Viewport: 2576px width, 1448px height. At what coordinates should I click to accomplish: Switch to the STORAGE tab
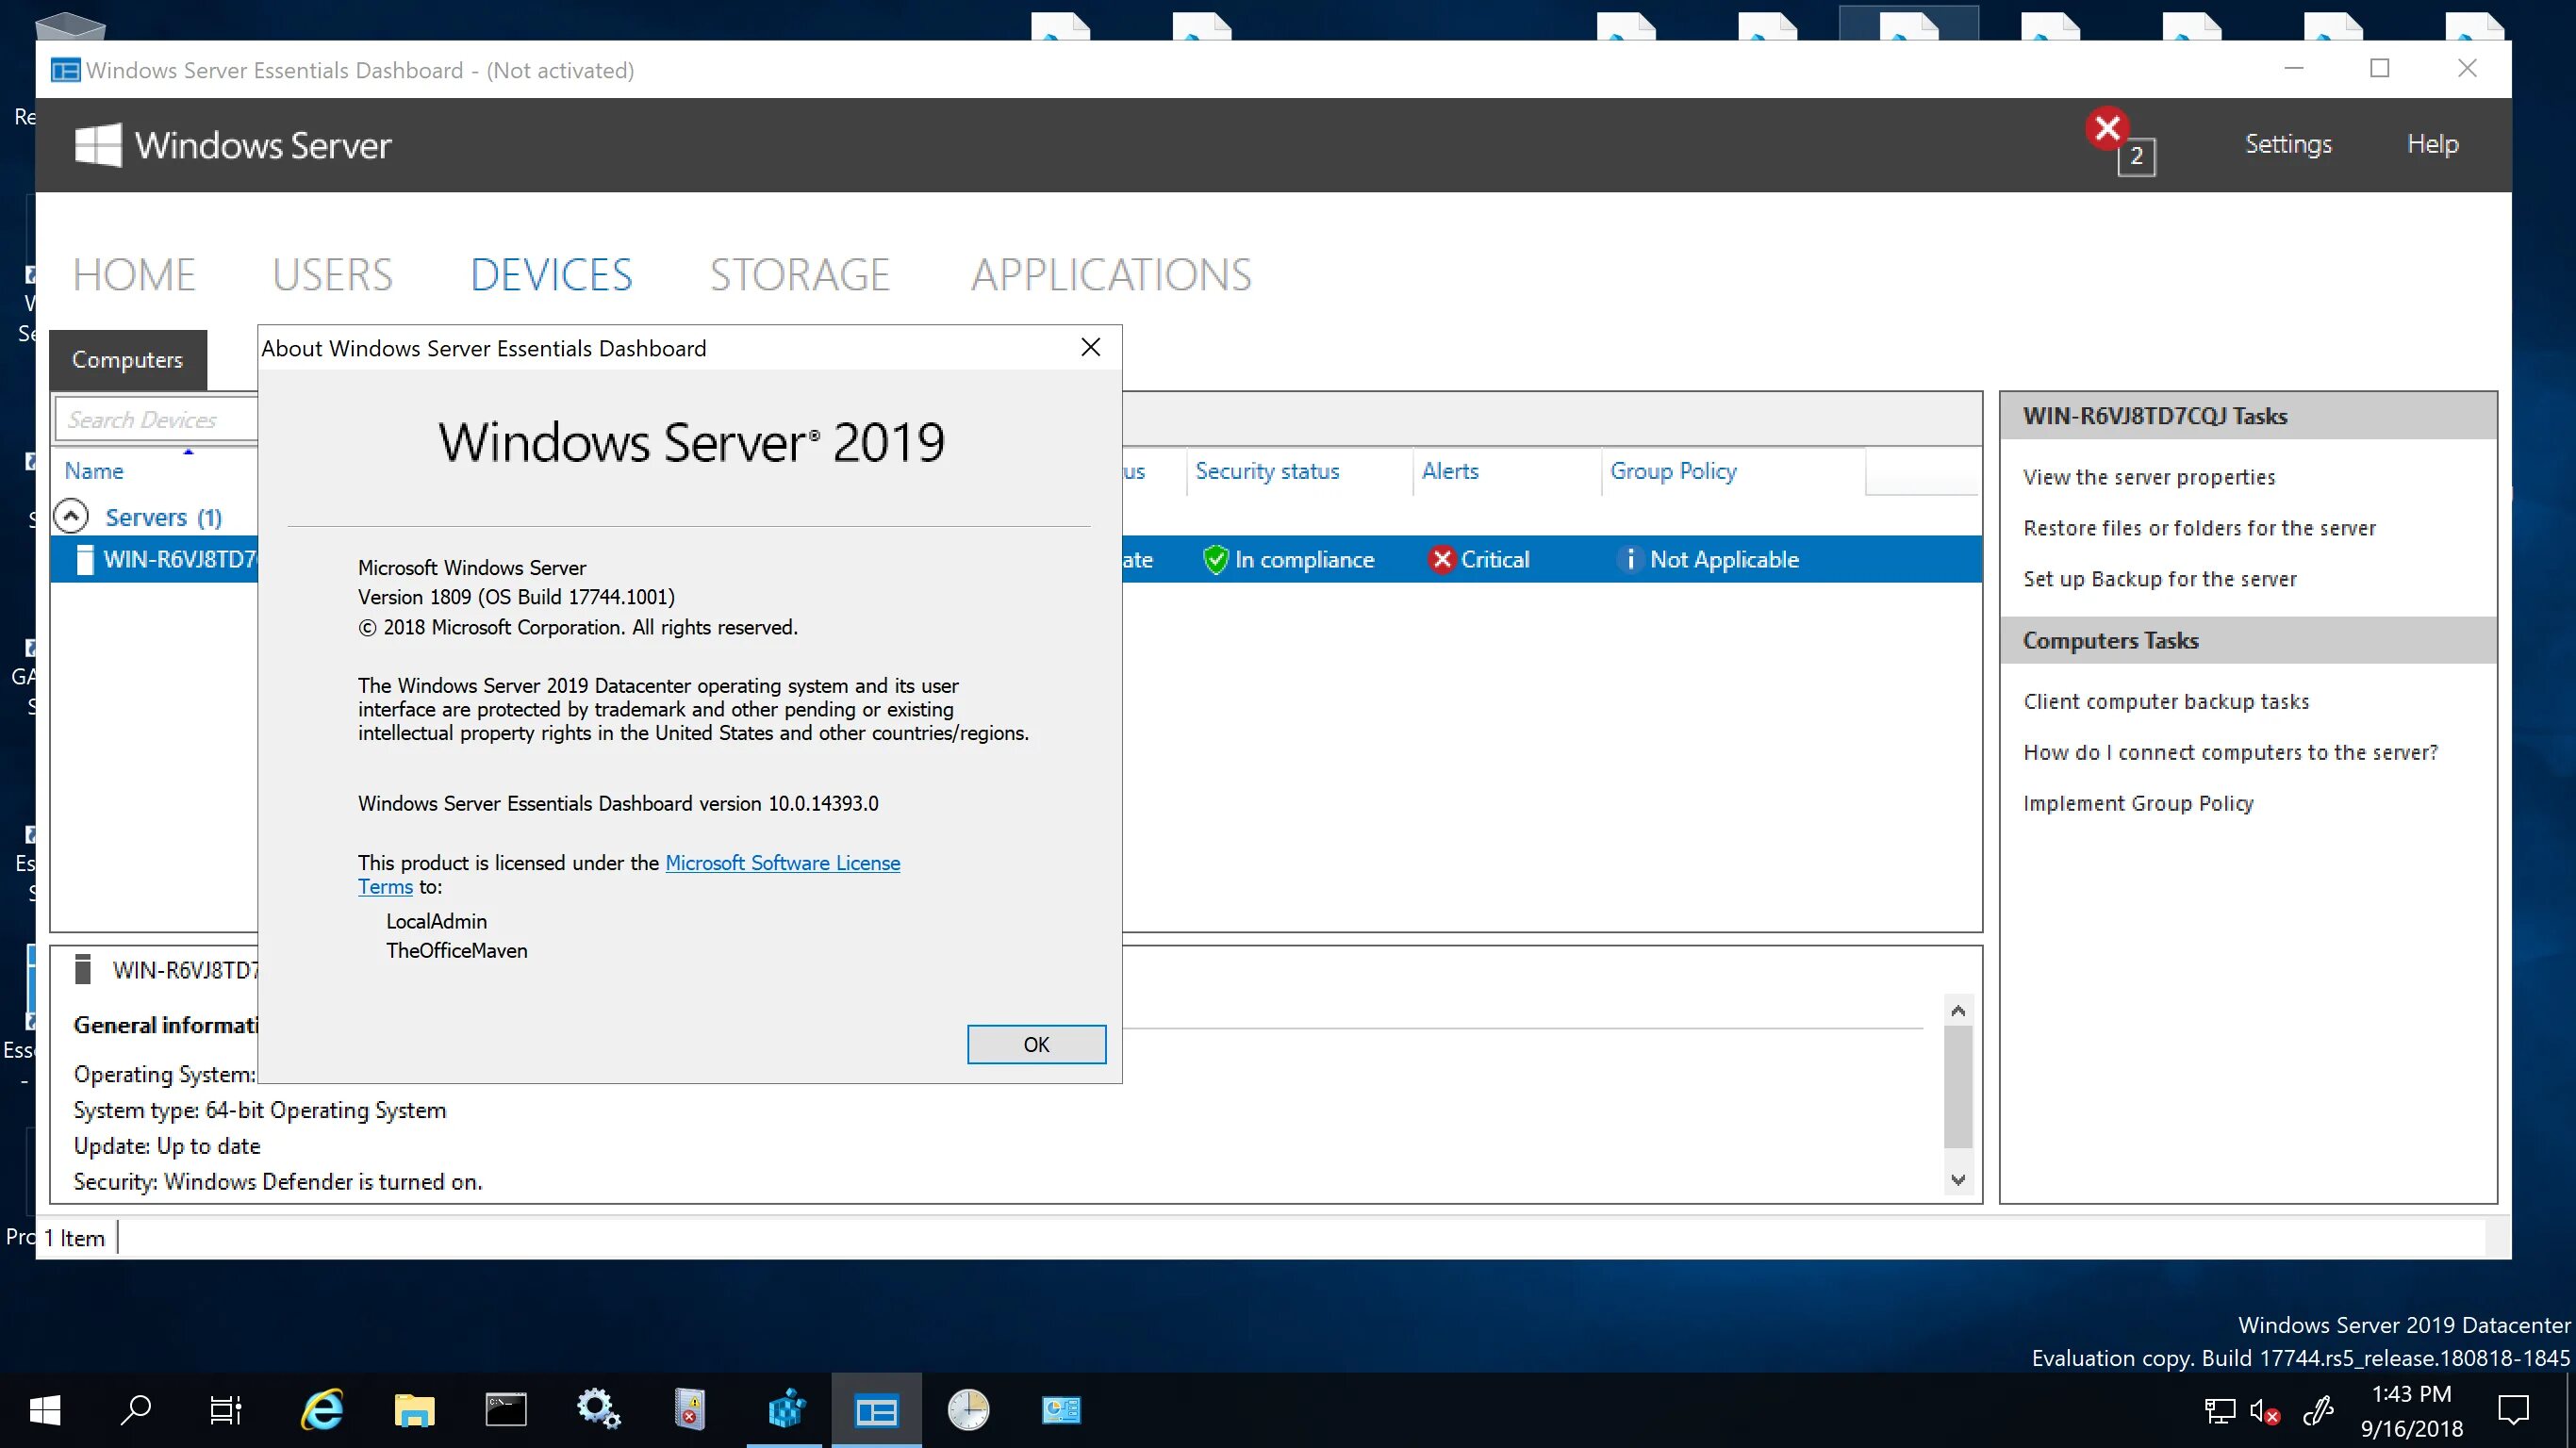pos(800,274)
